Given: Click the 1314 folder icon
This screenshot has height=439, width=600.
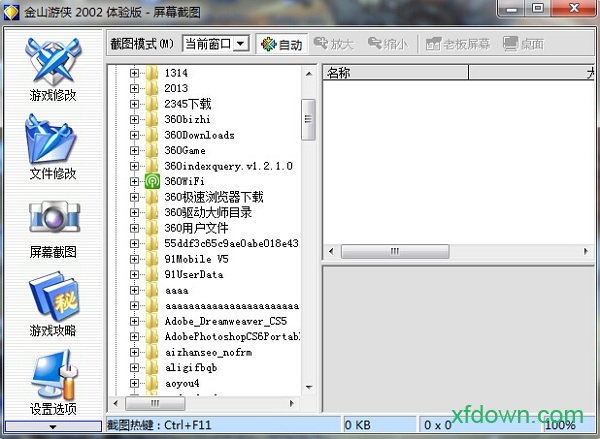Looking at the screenshot, I should [x=152, y=73].
